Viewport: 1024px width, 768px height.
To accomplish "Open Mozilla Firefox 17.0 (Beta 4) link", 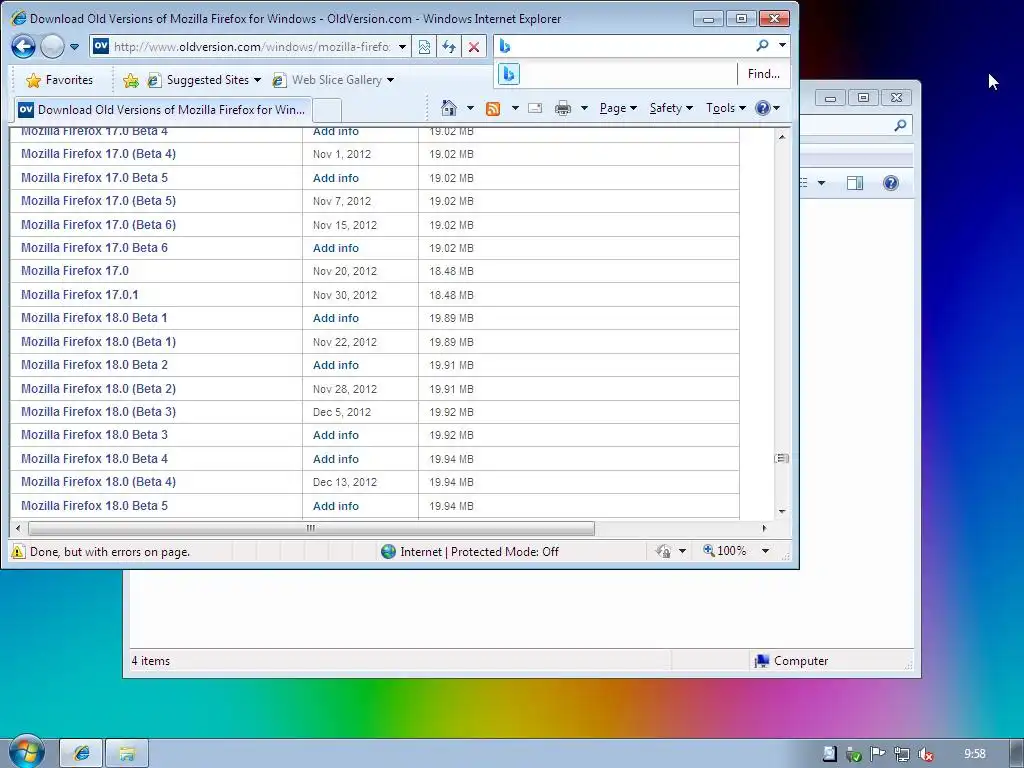I will click(98, 154).
